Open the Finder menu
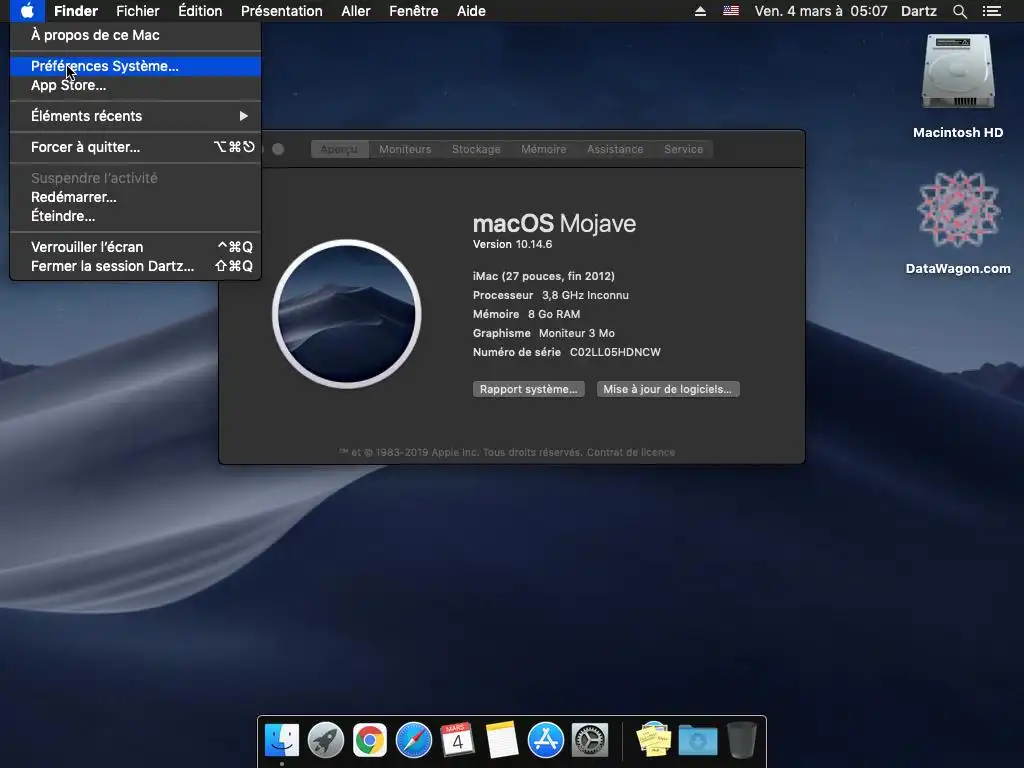This screenshot has width=1024, height=768. (x=76, y=11)
